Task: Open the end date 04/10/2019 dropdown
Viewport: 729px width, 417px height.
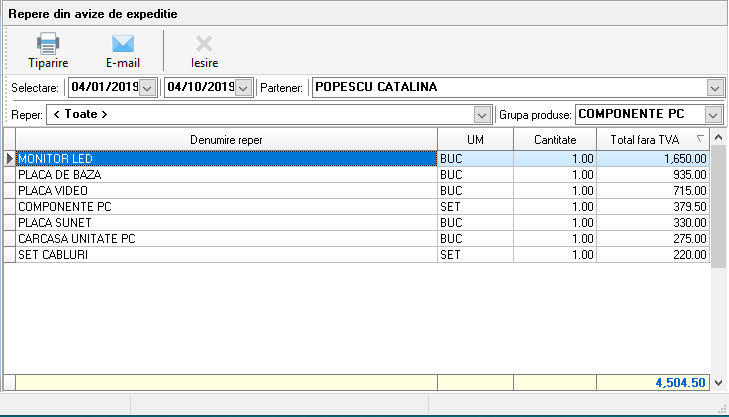Action: tap(243, 88)
